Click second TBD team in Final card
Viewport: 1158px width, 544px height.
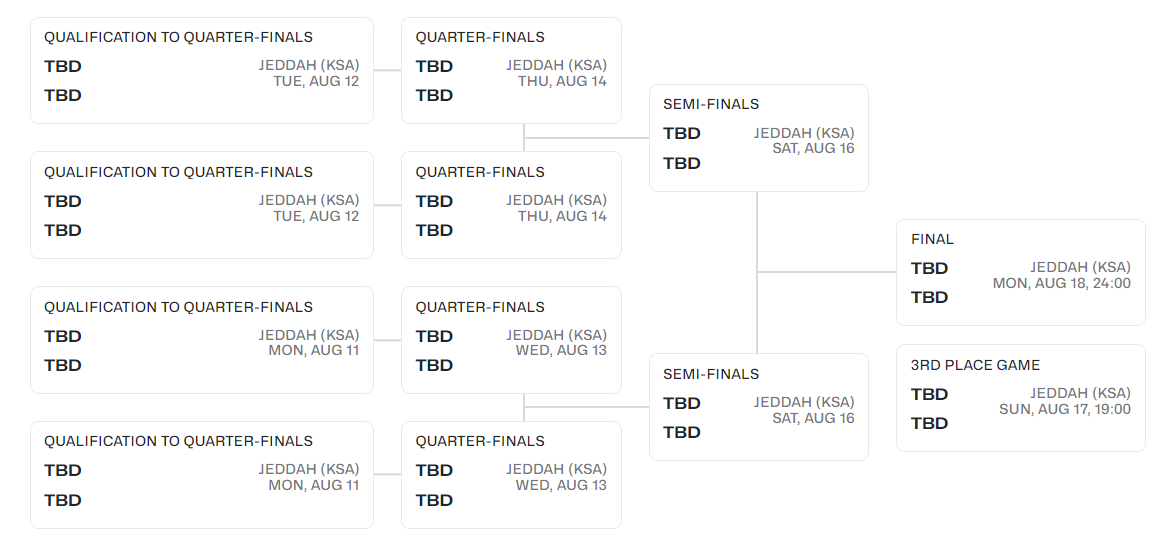(929, 297)
